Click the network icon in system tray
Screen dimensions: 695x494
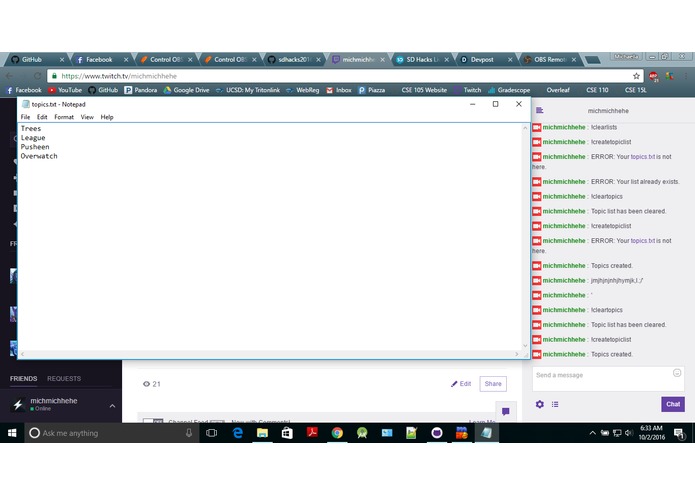pyautogui.click(x=617, y=433)
